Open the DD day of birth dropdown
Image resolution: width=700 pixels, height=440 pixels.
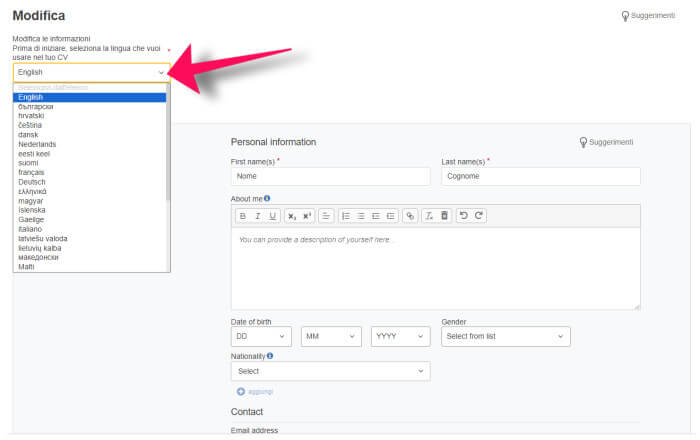(260, 337)
